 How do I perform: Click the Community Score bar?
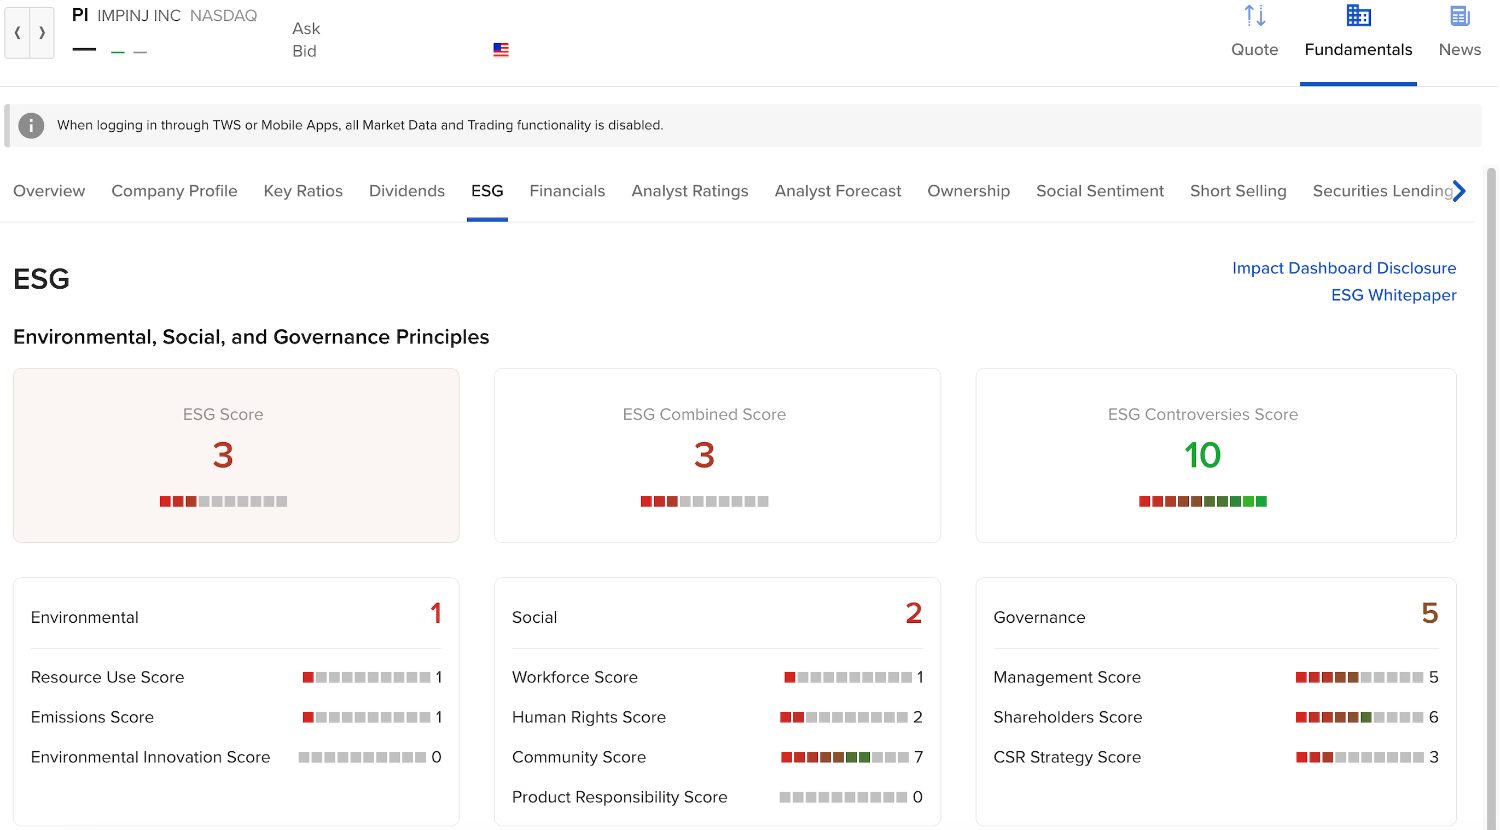(845, 757)
